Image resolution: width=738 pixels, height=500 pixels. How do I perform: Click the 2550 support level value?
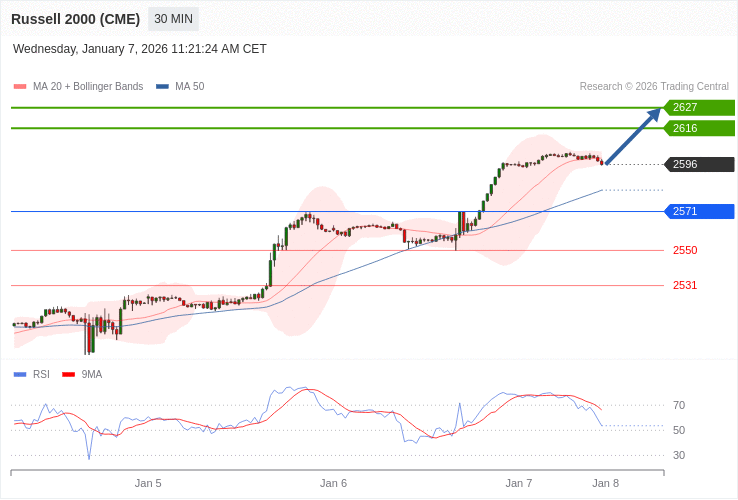pyautogui.click(x=685, y=250)
